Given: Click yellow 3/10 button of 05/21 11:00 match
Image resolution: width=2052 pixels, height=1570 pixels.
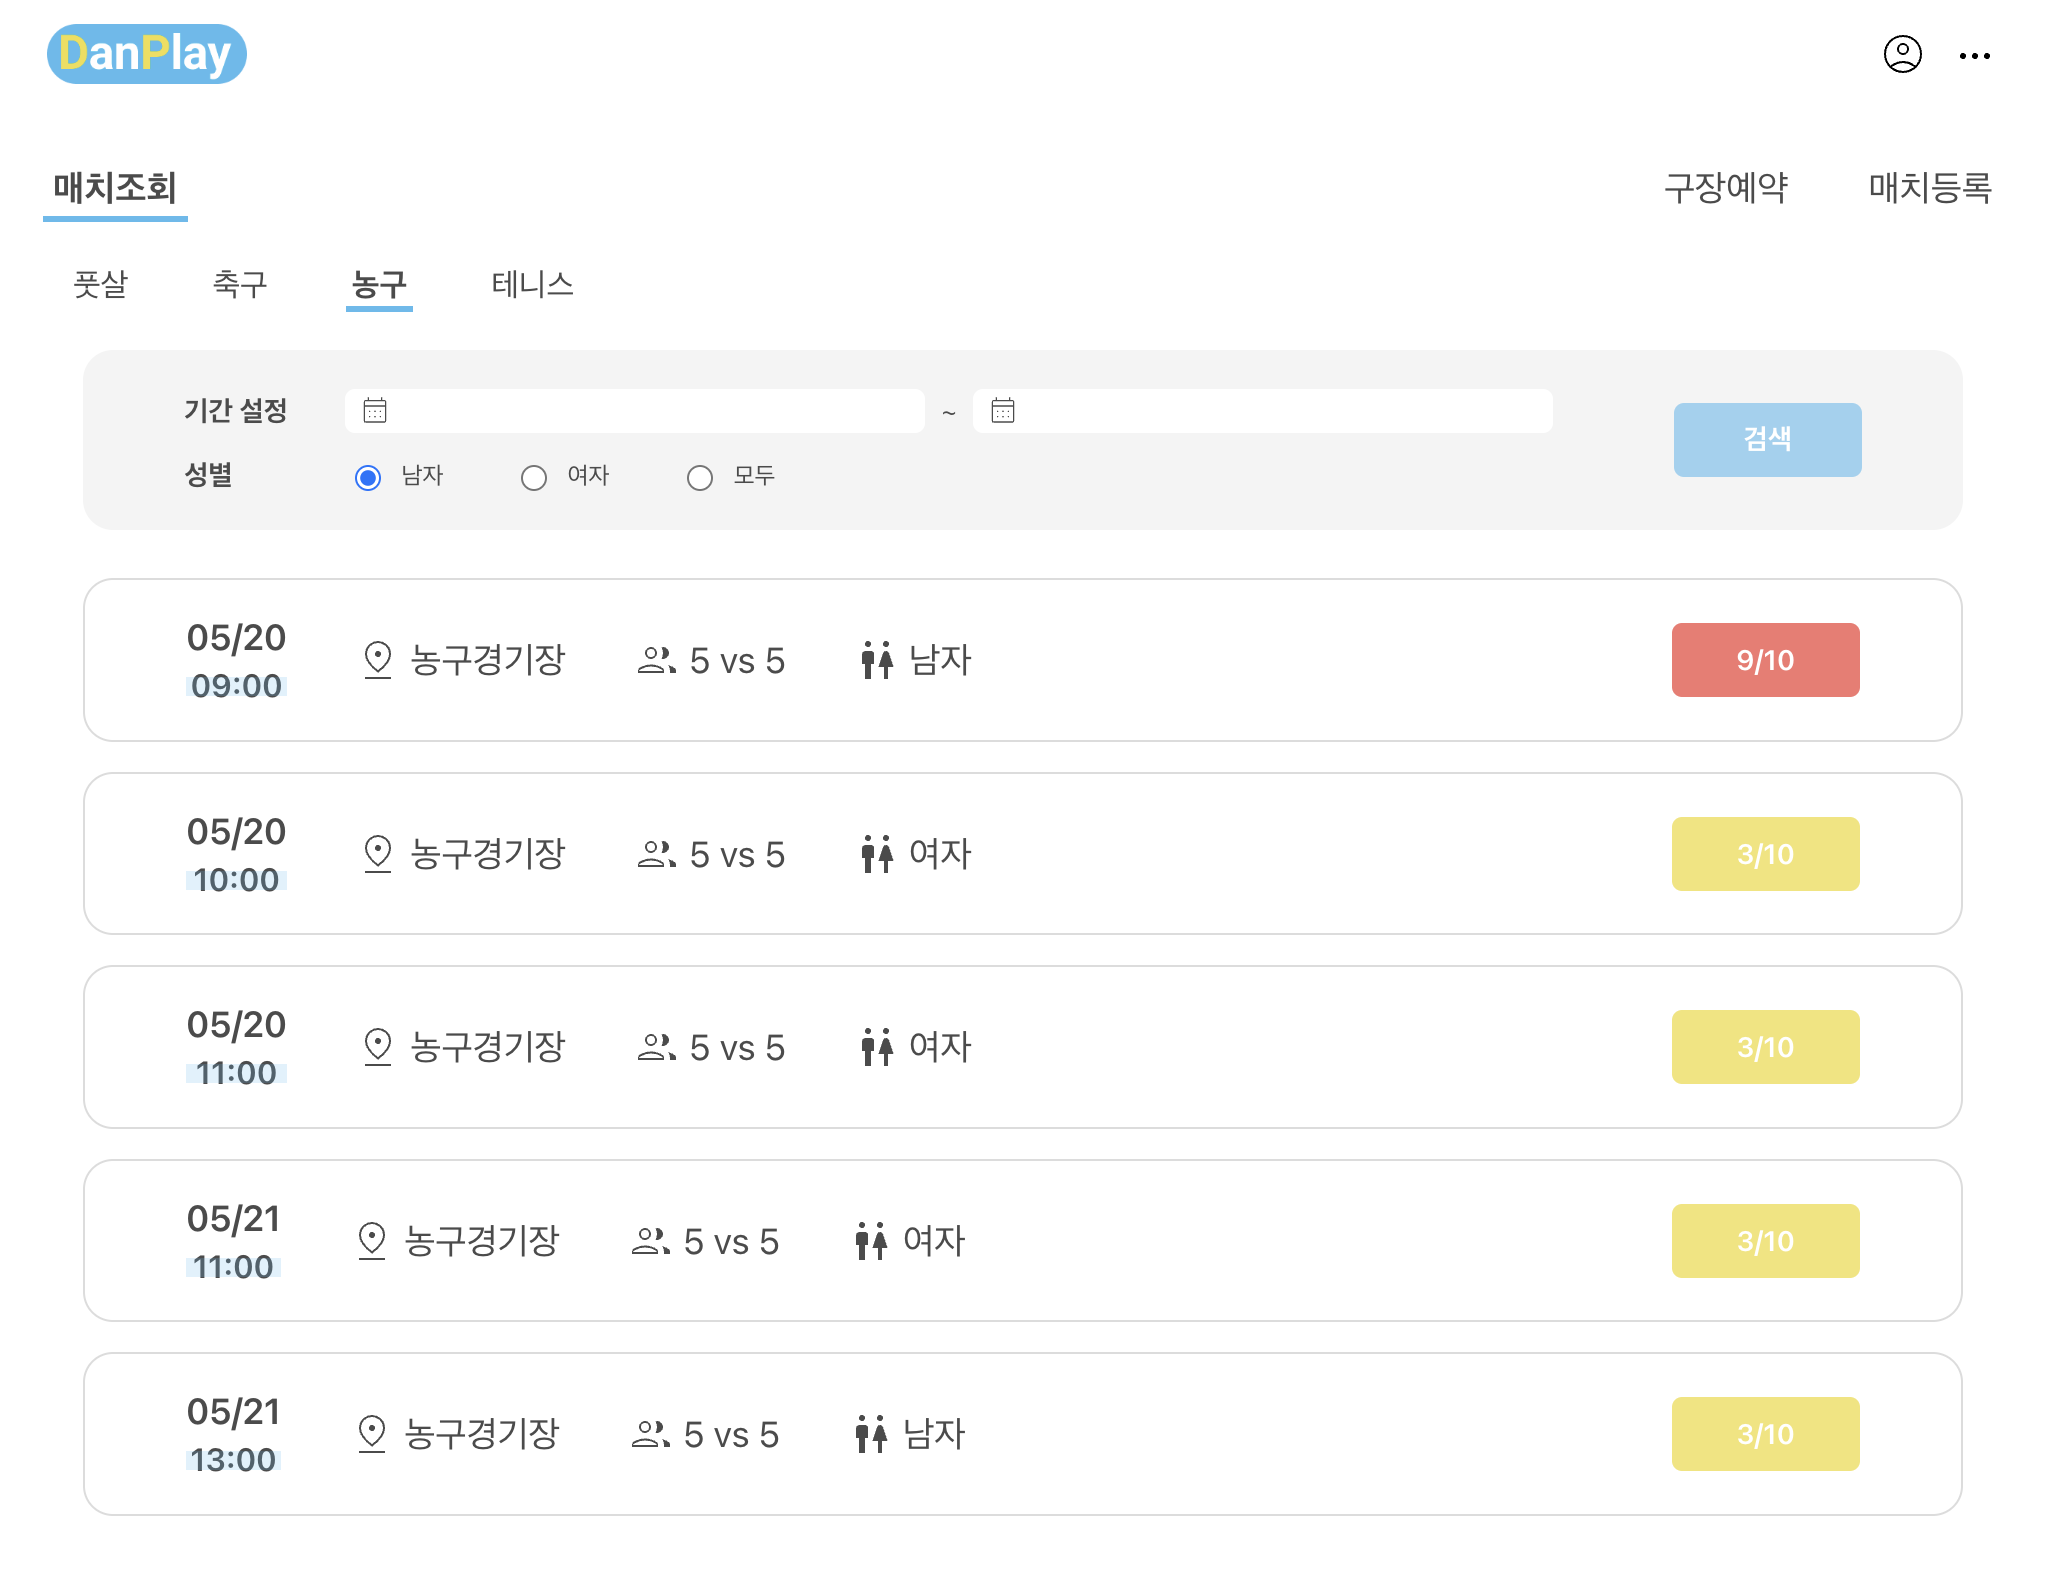Looking at the screenshot, I should tap(1765, 1241).
